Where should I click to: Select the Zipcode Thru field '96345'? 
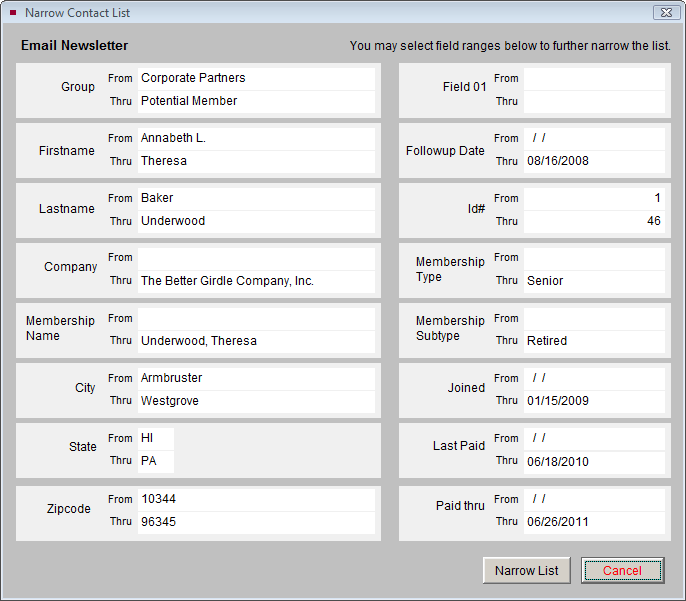255,521
